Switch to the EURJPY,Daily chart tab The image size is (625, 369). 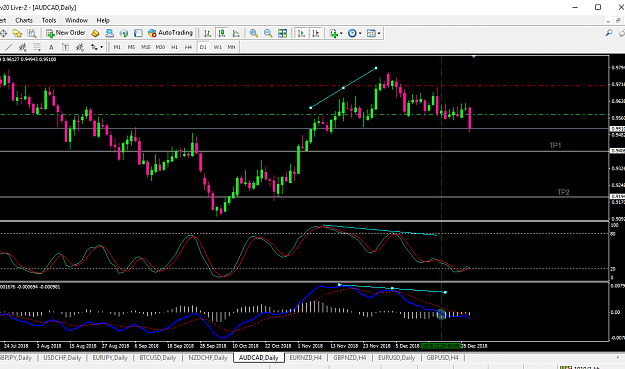(x=110, y=358)
